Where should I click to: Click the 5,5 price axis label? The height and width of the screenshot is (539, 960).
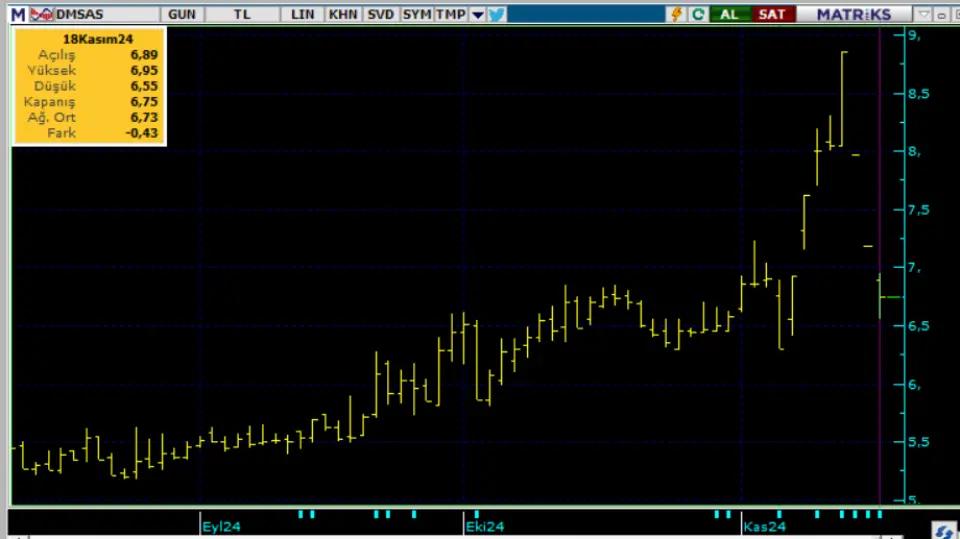[x=918, y=442]
